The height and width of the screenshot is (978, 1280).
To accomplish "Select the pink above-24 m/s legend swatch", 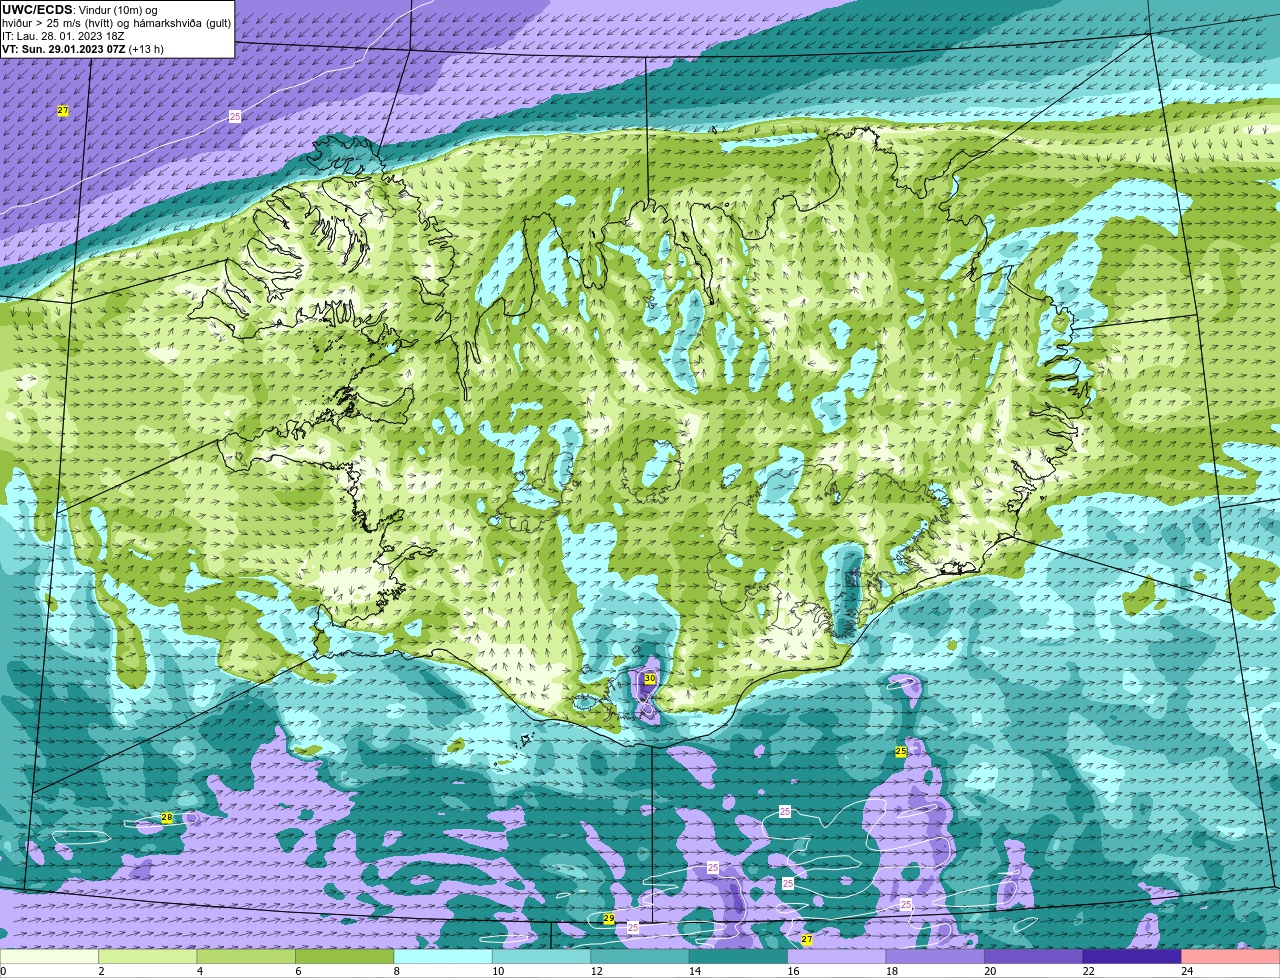I will coord(1231,957).
